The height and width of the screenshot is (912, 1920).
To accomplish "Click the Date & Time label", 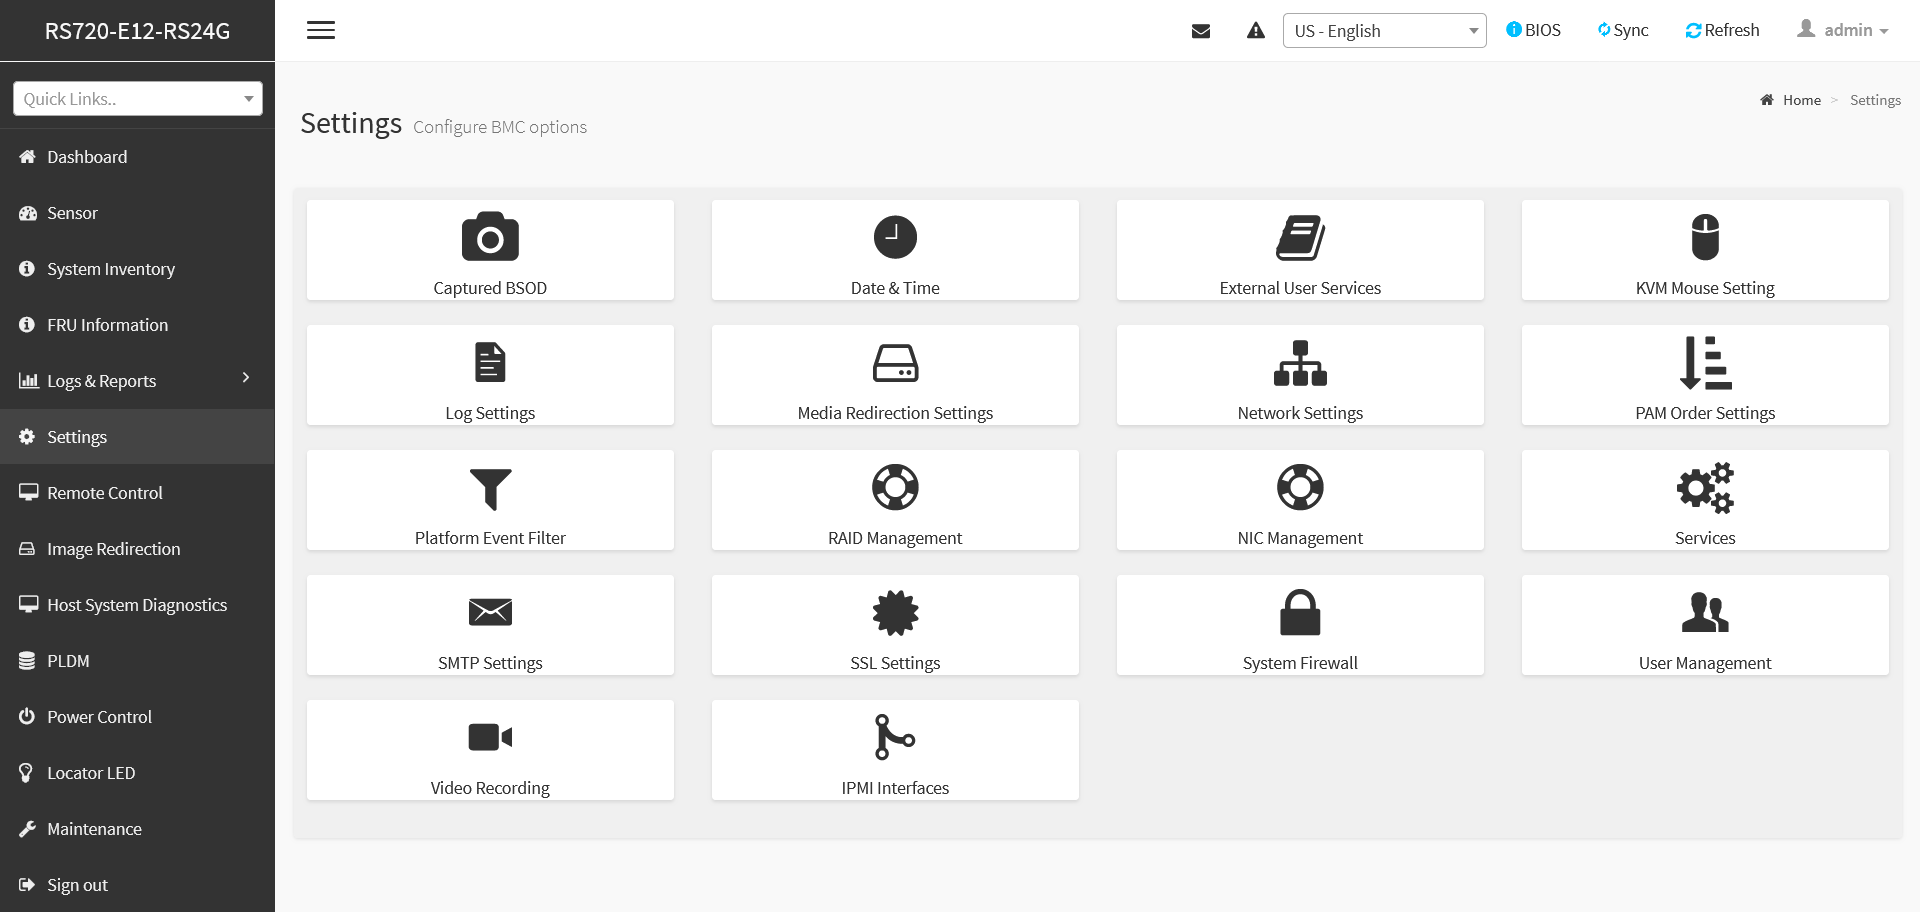I will pyautogui.click(x=895, y=288).
